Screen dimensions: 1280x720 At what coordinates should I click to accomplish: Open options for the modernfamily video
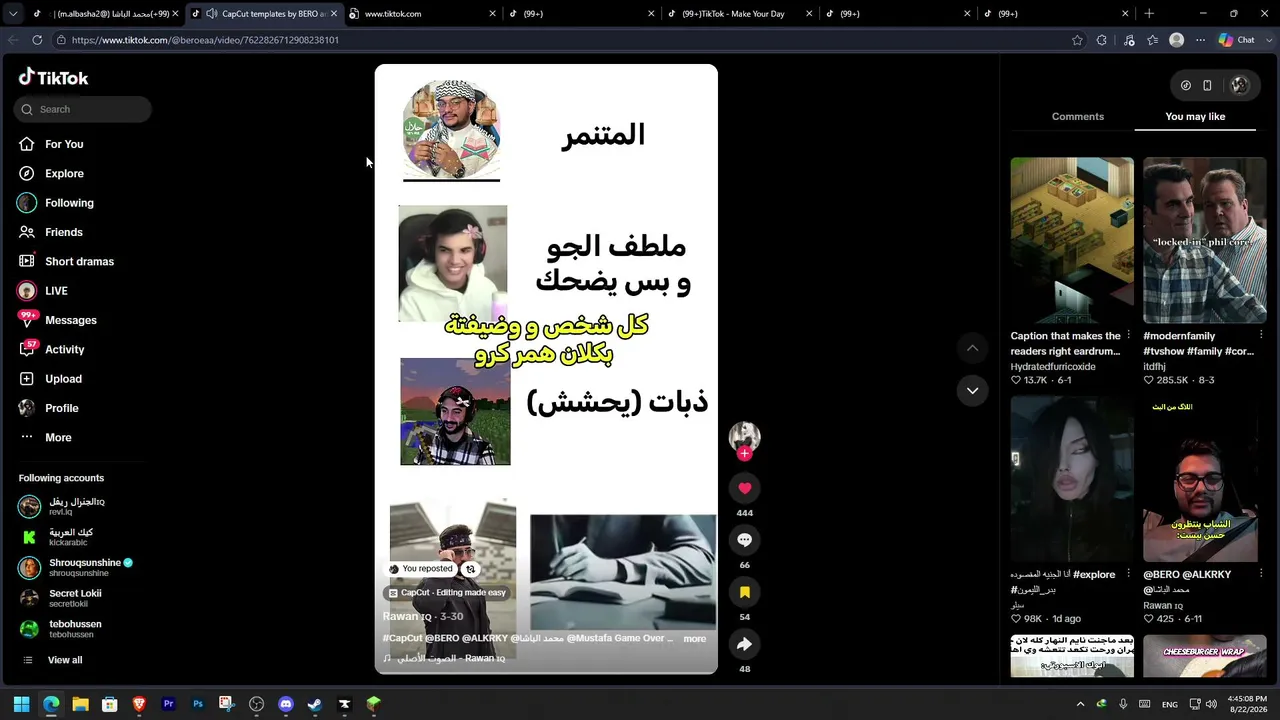tap(1261, 335)
